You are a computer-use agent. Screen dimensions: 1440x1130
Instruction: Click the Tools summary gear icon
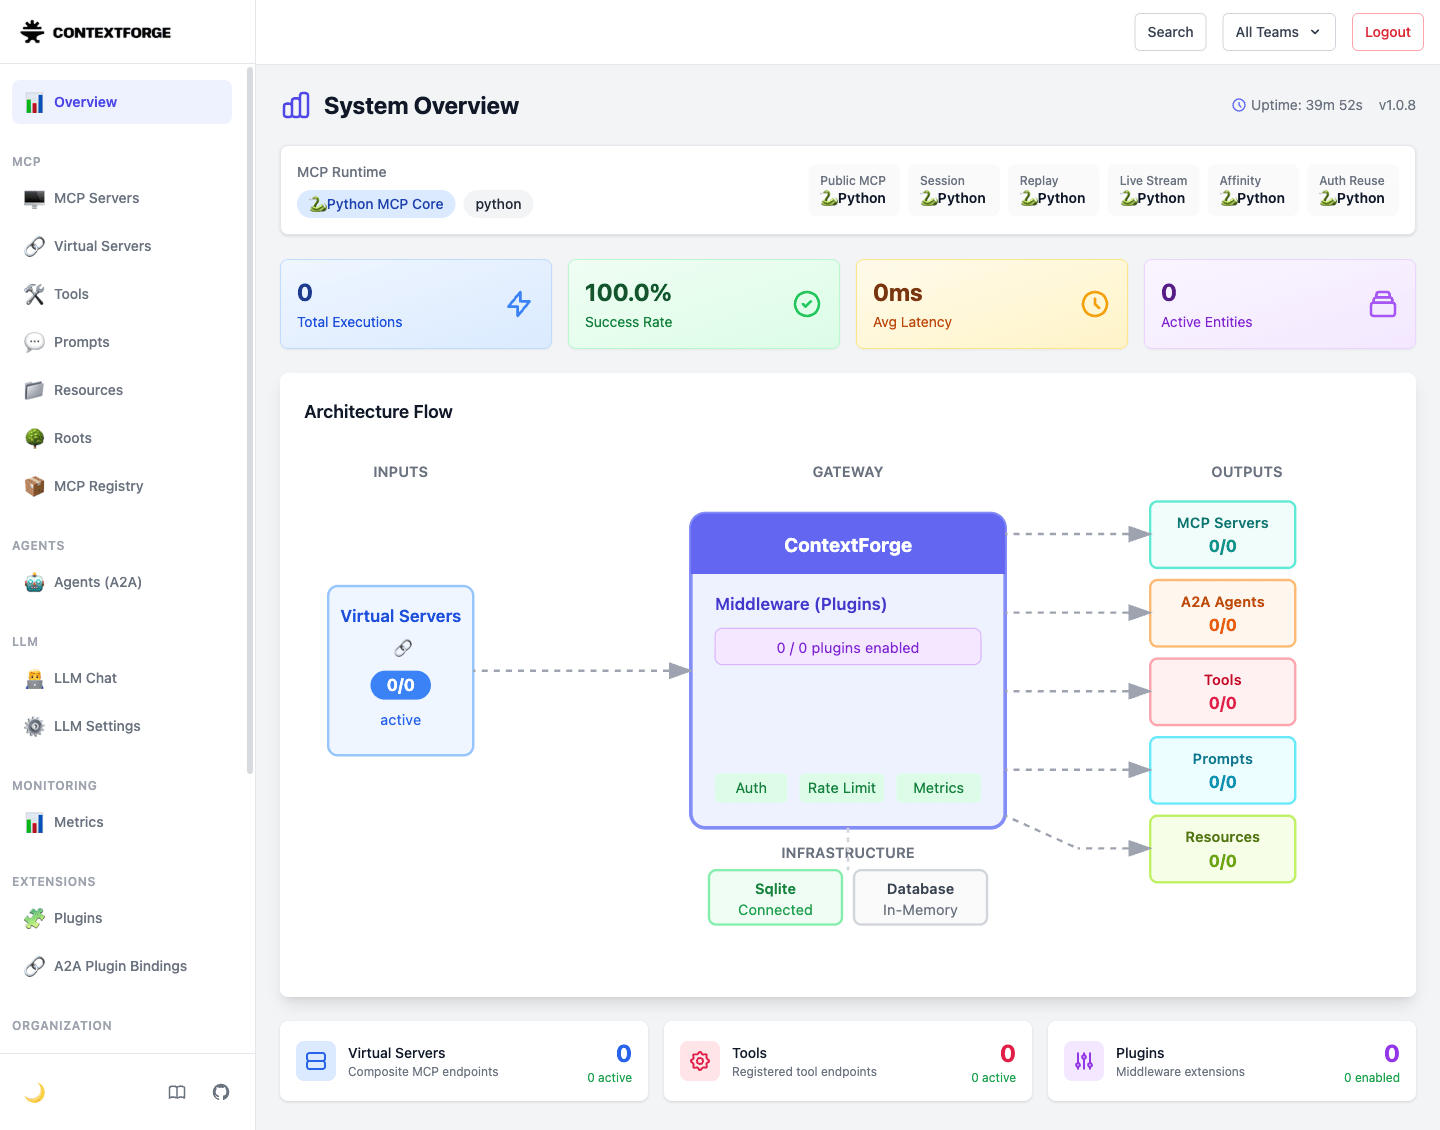(700, 1061)
